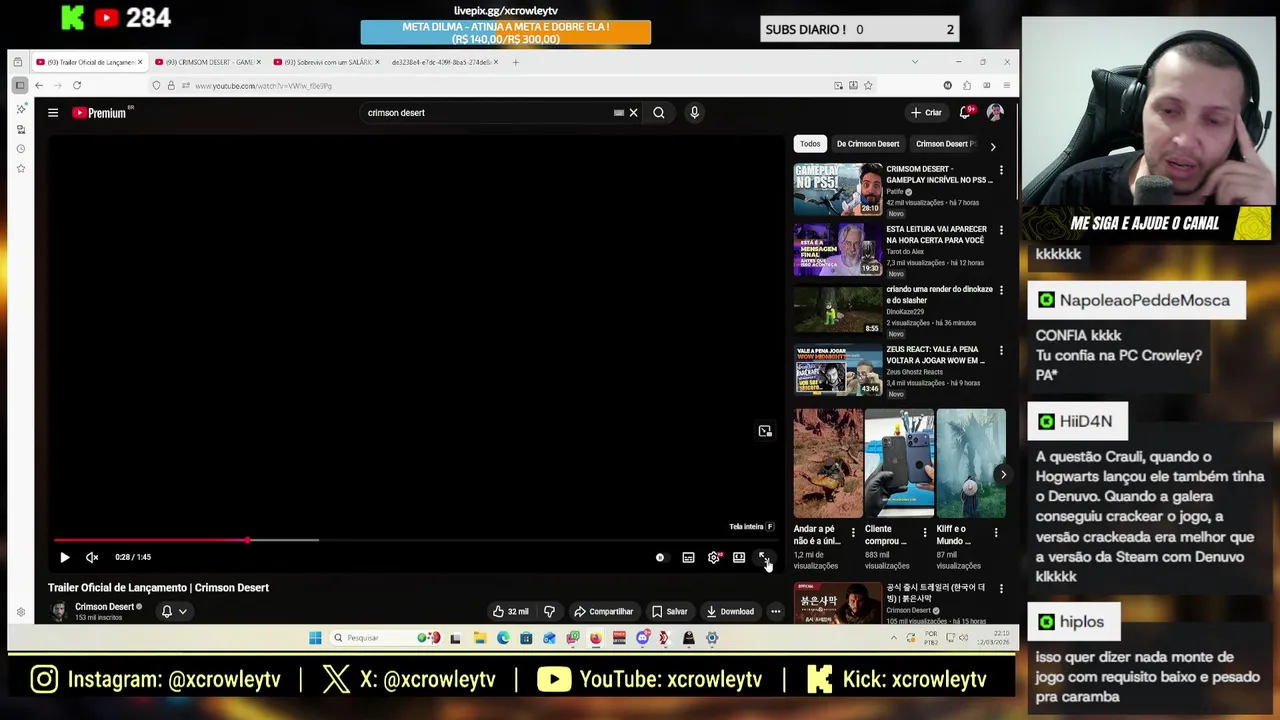
Task: Open the browser sidebar toggle icon
Action: [x=20, y=86]
